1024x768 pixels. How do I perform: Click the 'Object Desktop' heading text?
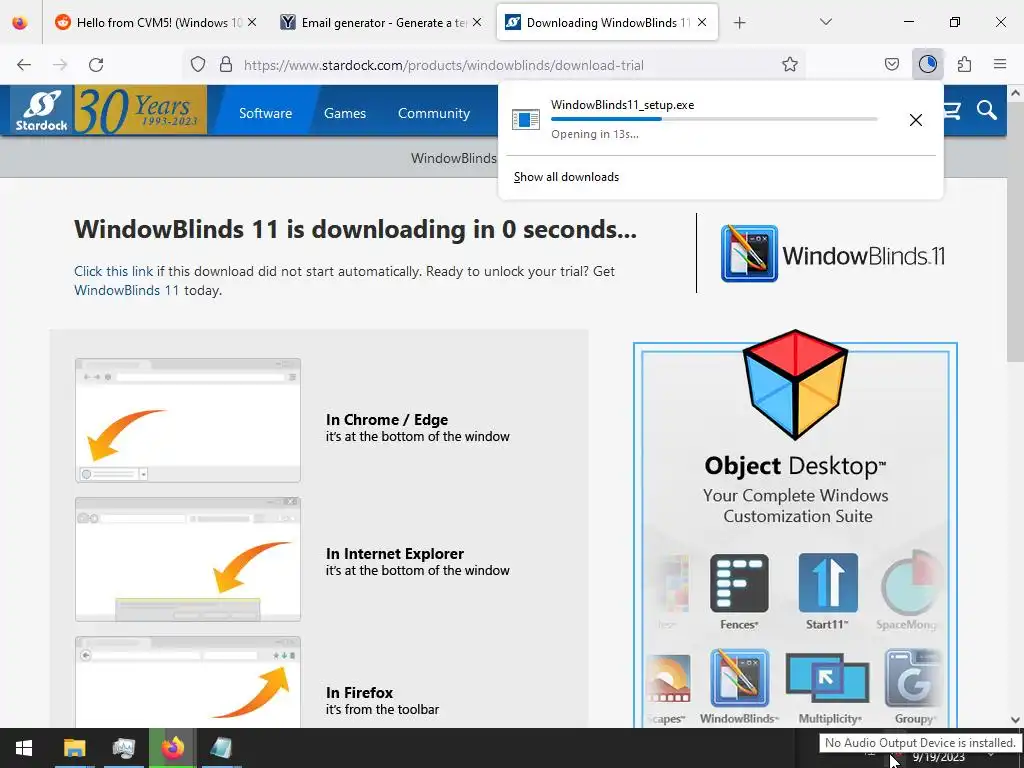click(795, 466)
